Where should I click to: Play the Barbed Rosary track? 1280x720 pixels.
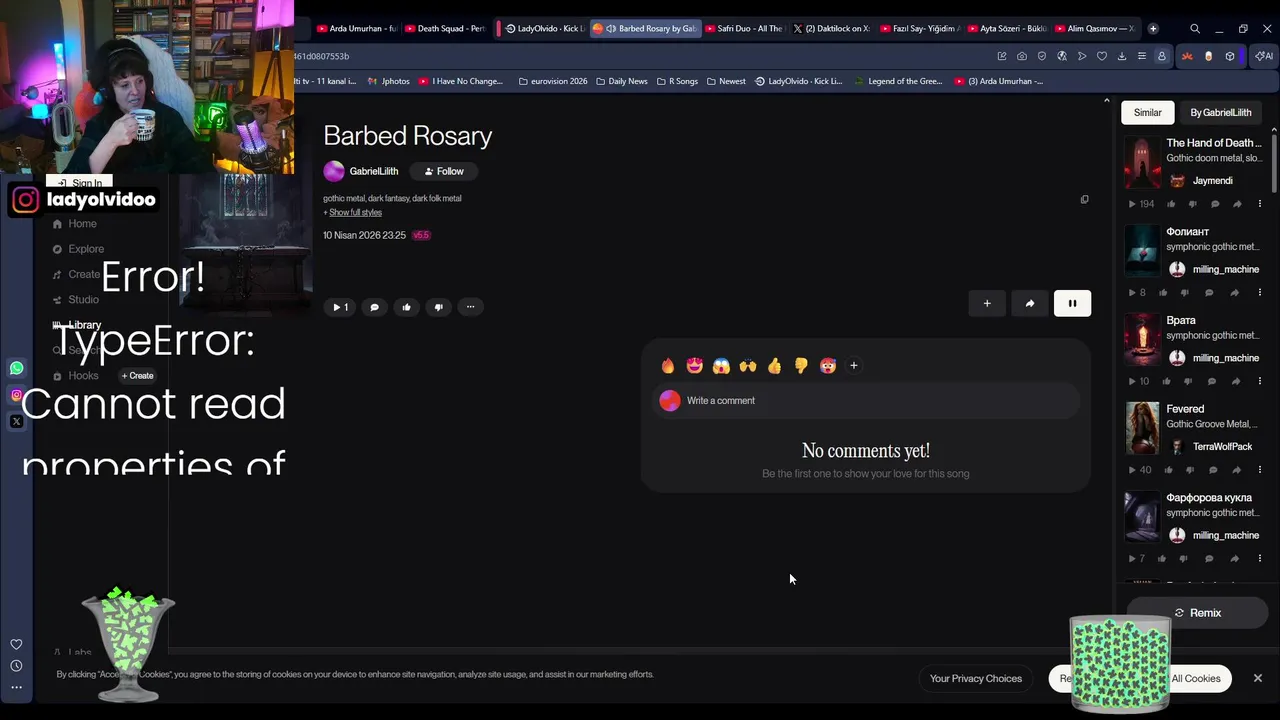click(340, 307)
